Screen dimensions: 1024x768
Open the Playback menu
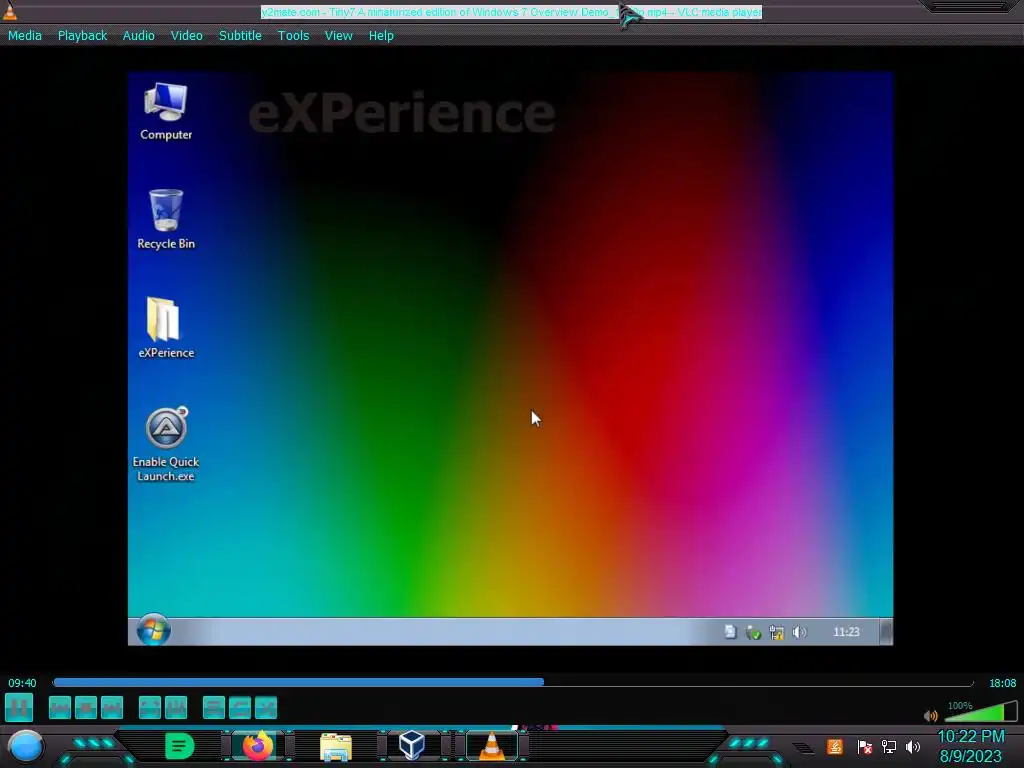tap(82, 36)
